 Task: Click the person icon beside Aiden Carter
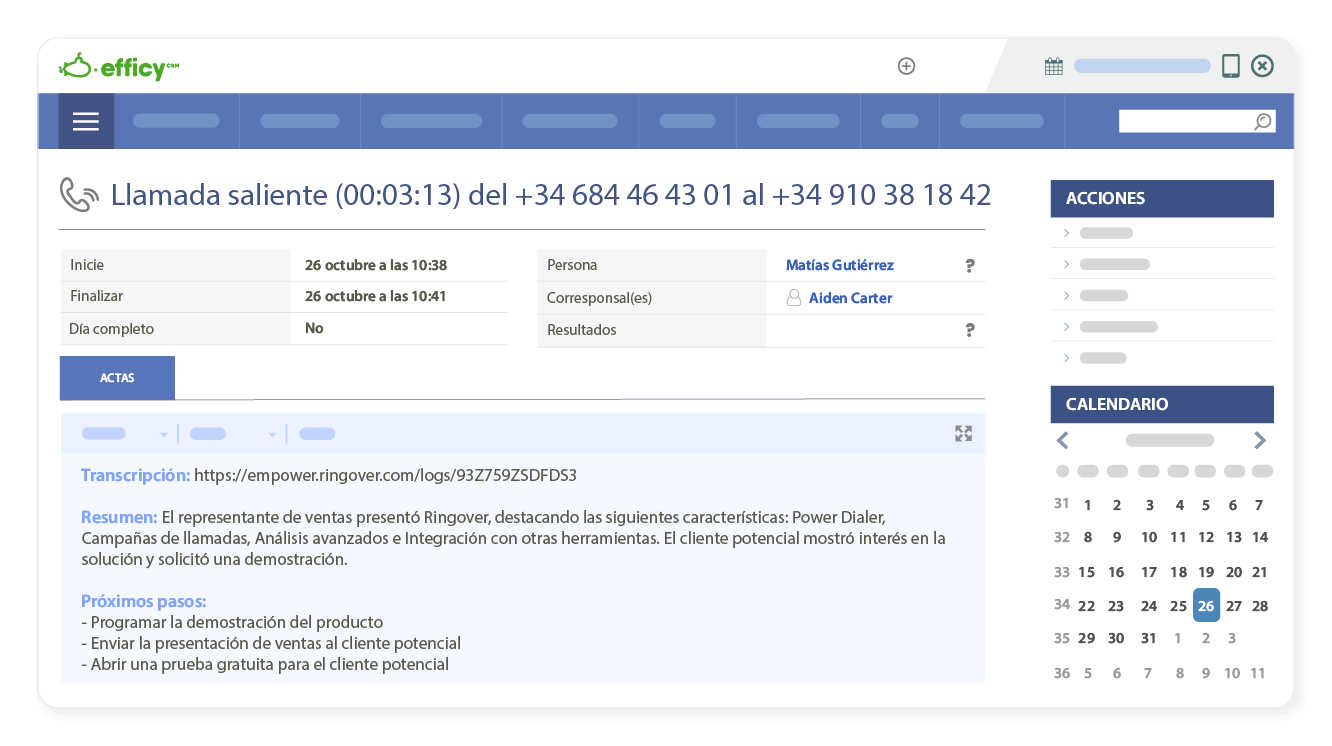[x=795, y=297]
